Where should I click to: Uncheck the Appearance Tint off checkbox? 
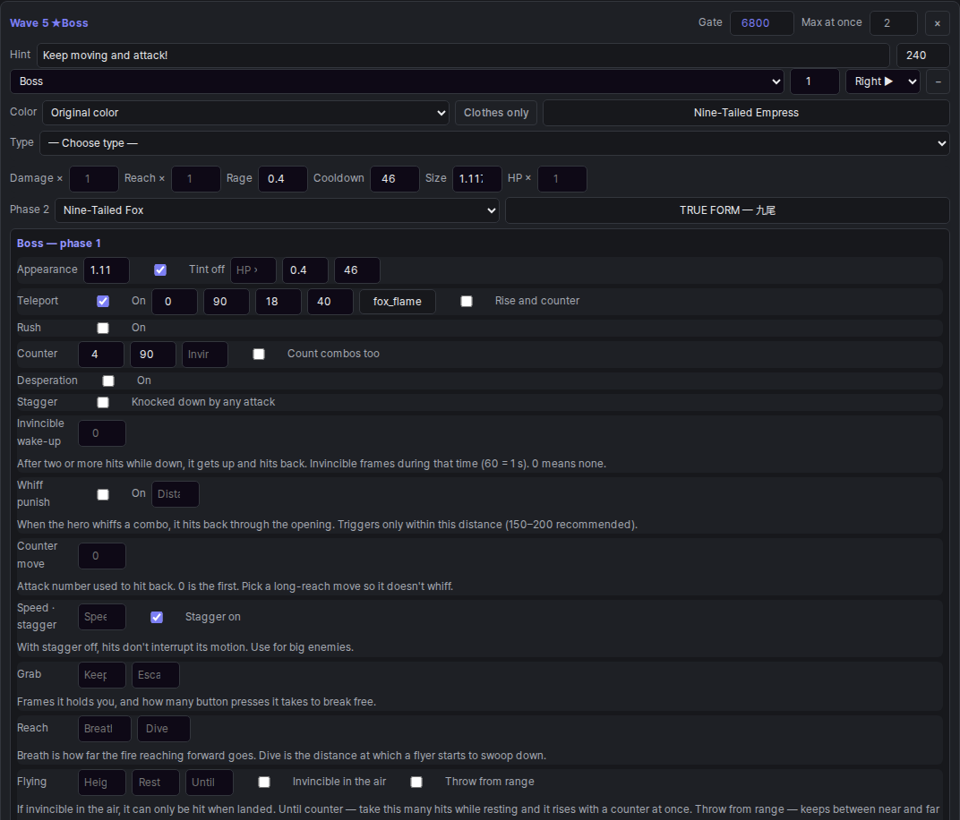click(160, 270)
